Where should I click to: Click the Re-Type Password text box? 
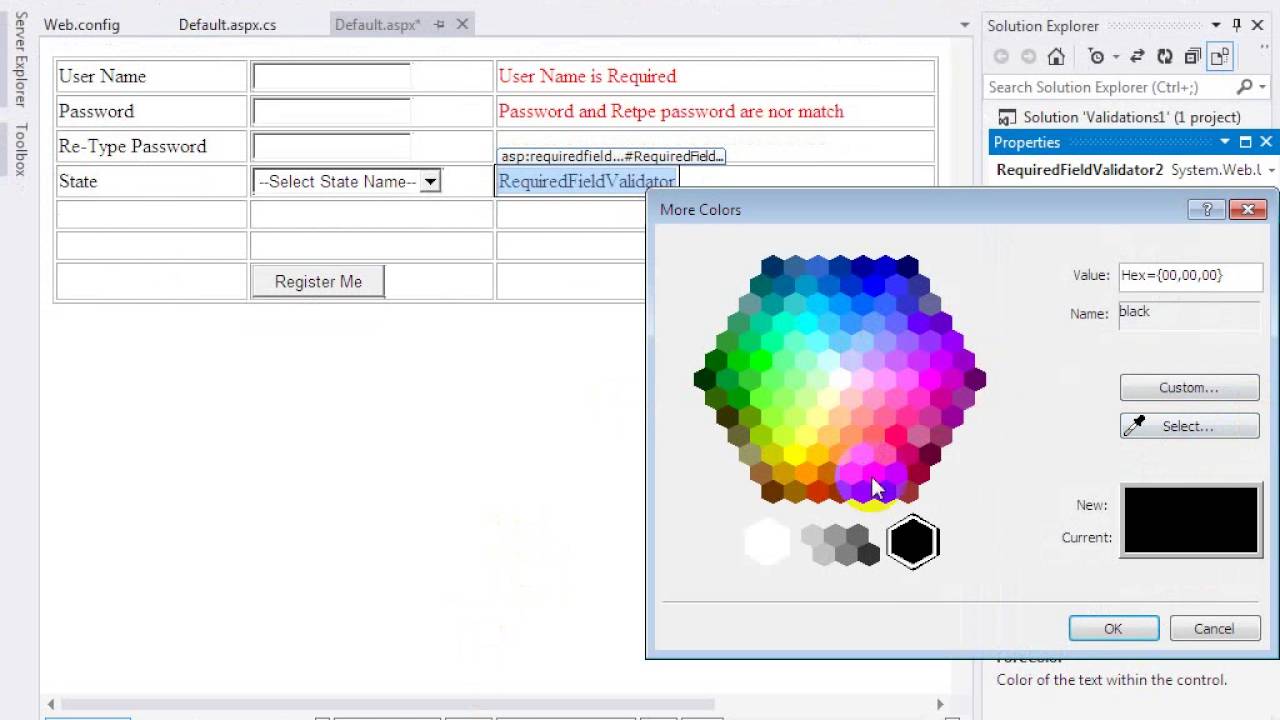coord(331,146)
